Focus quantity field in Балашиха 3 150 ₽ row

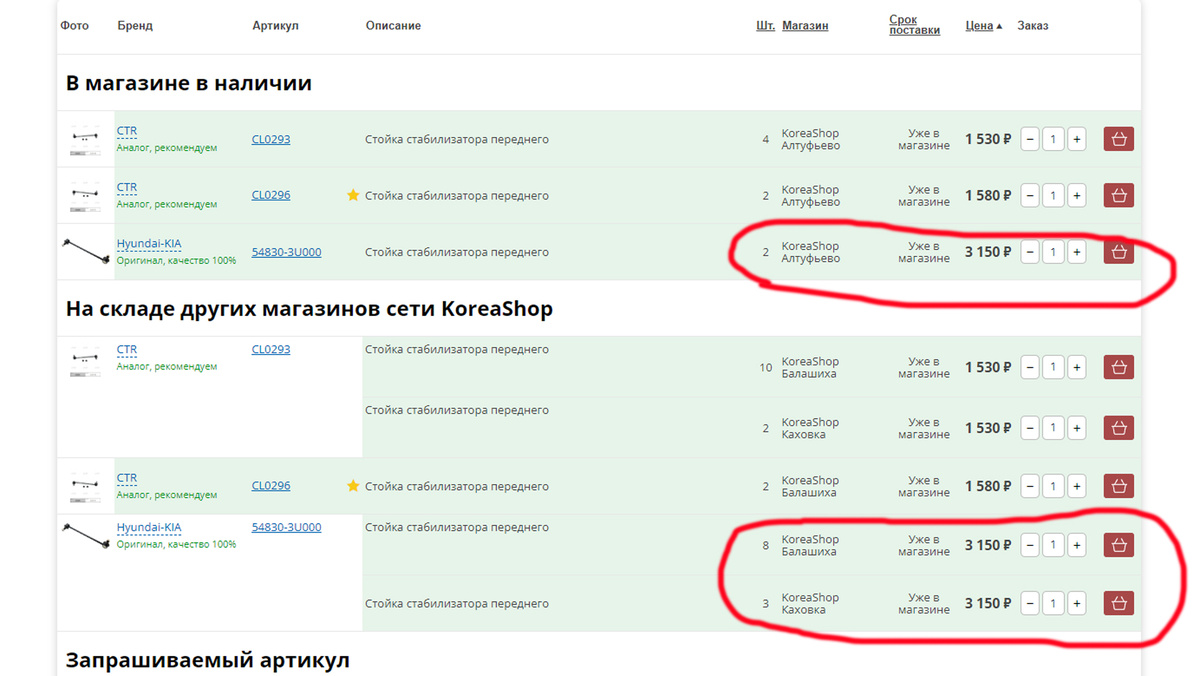pyautogui.click(x=1053, y=545)
